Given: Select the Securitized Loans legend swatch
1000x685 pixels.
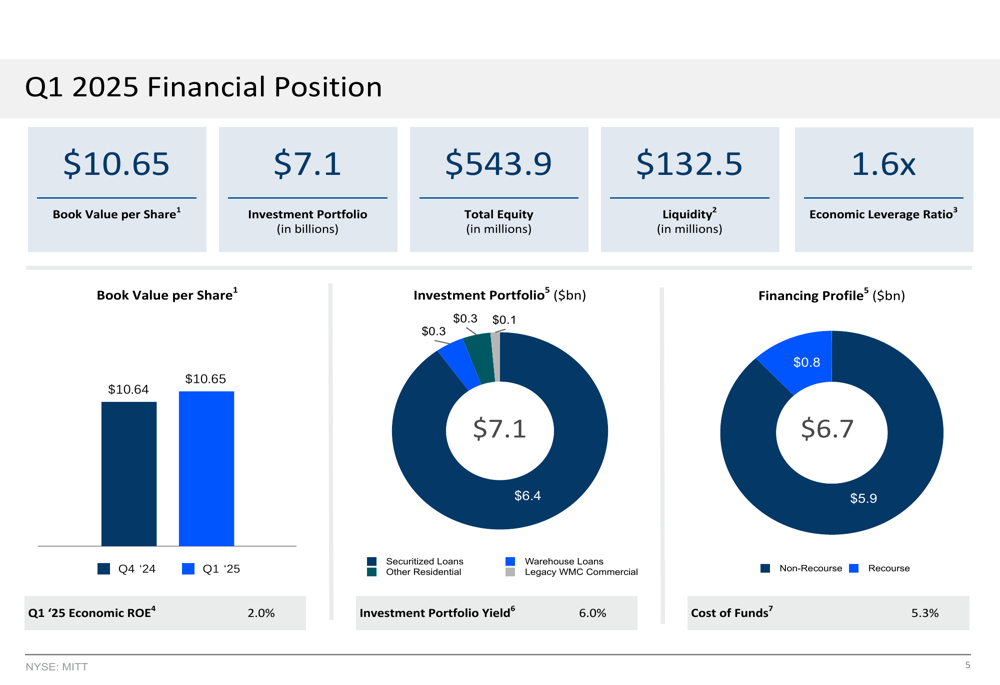Looking at the screenshot, I should coord(372,561).
